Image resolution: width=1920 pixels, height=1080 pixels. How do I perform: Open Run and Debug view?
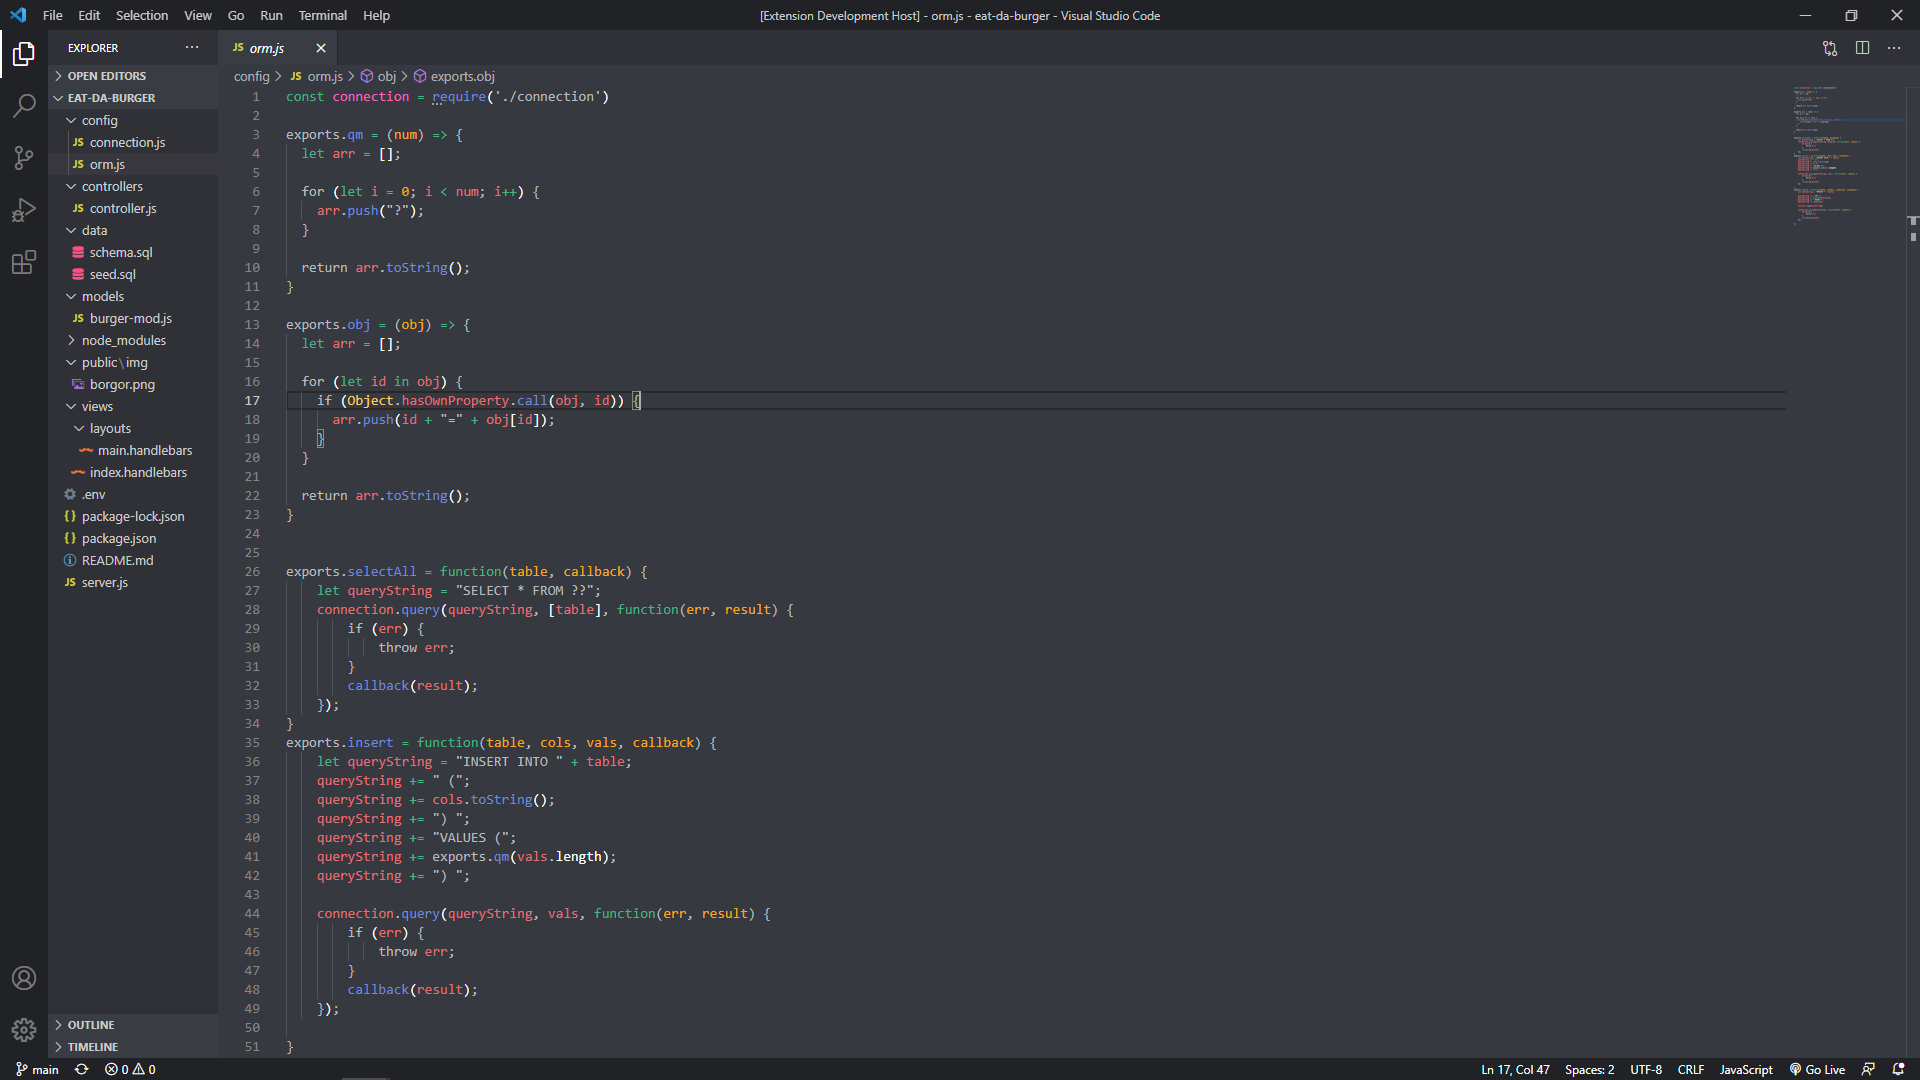(x=24, y=210)
